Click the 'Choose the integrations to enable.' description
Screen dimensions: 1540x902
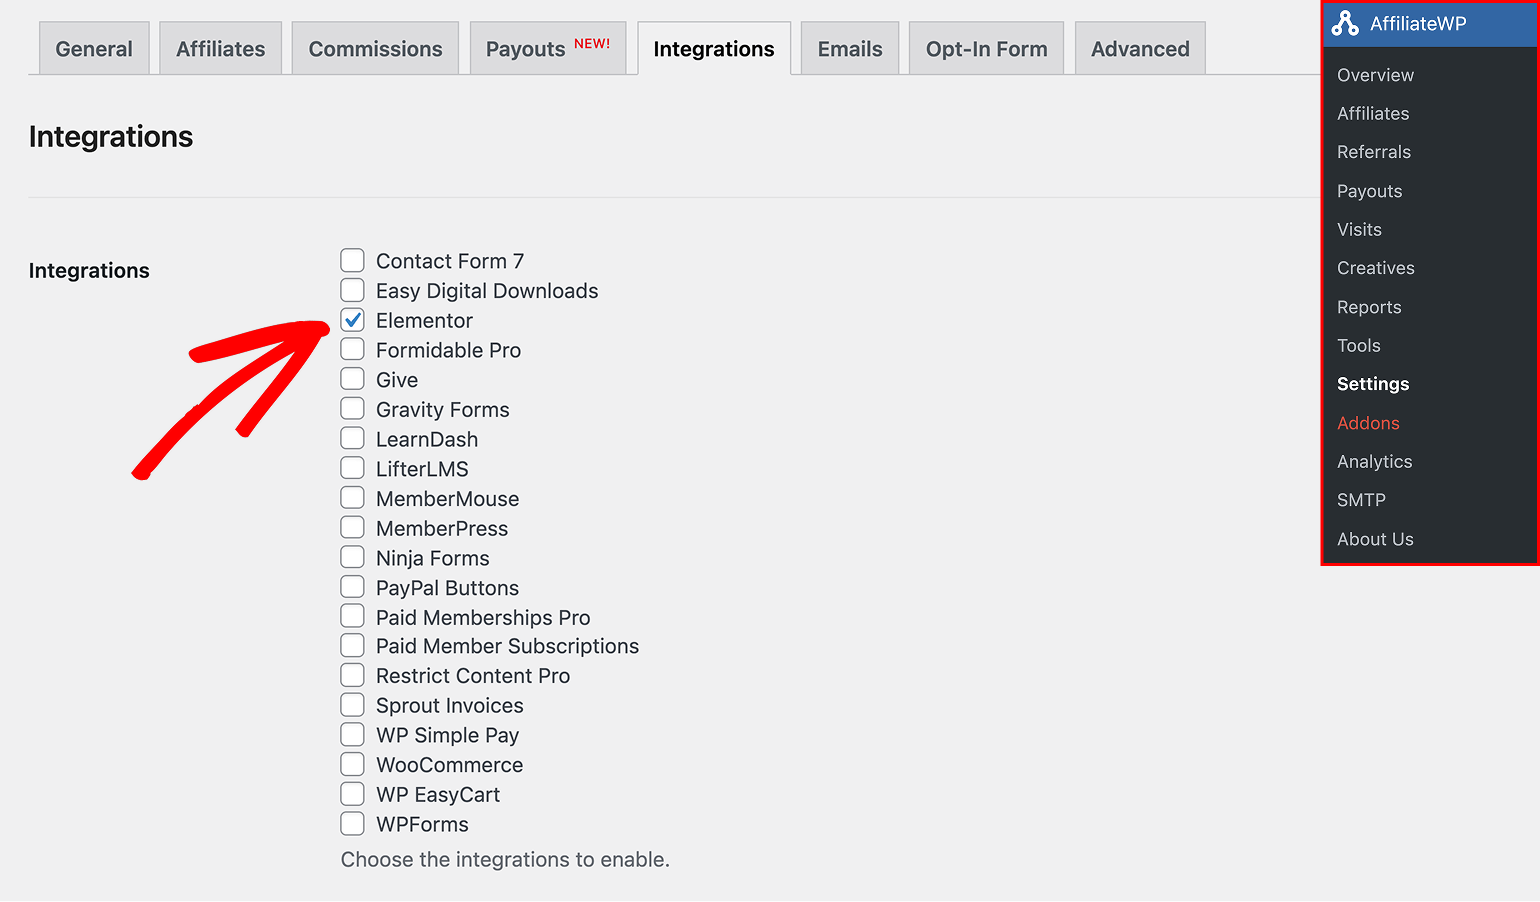(x=505, y=860)
